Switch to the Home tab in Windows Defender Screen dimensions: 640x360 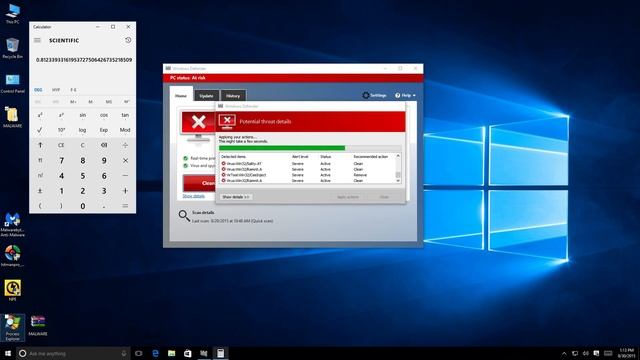(181, 96)
